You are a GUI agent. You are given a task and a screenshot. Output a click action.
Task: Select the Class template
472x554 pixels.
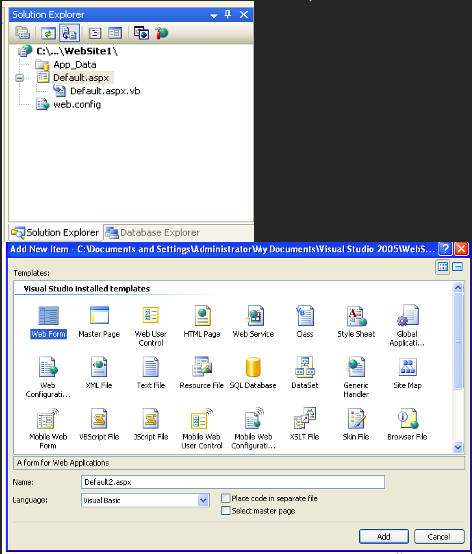[305, 322]
